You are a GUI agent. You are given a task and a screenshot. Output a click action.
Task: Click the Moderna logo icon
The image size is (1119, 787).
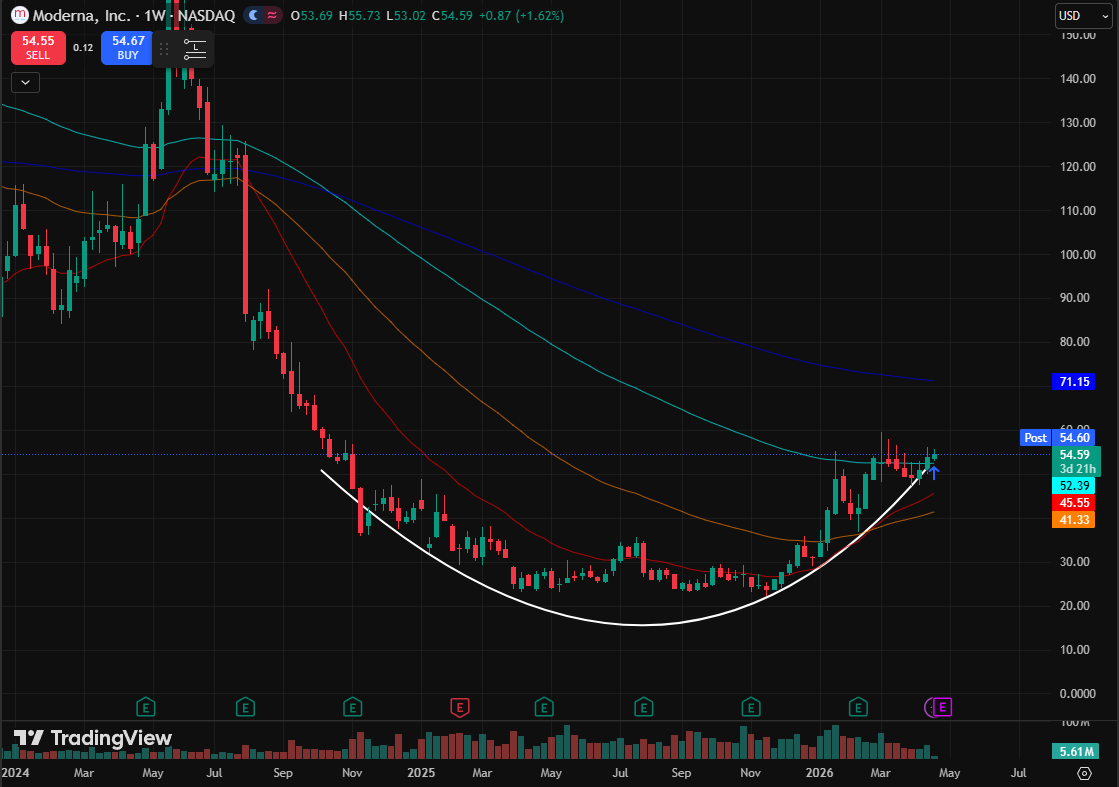pos(19,15)
